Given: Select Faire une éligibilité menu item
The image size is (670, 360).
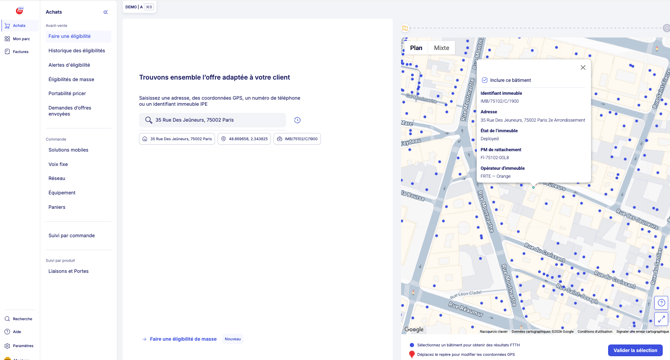Looking at the screenshot, I should [x=78, y=36].
